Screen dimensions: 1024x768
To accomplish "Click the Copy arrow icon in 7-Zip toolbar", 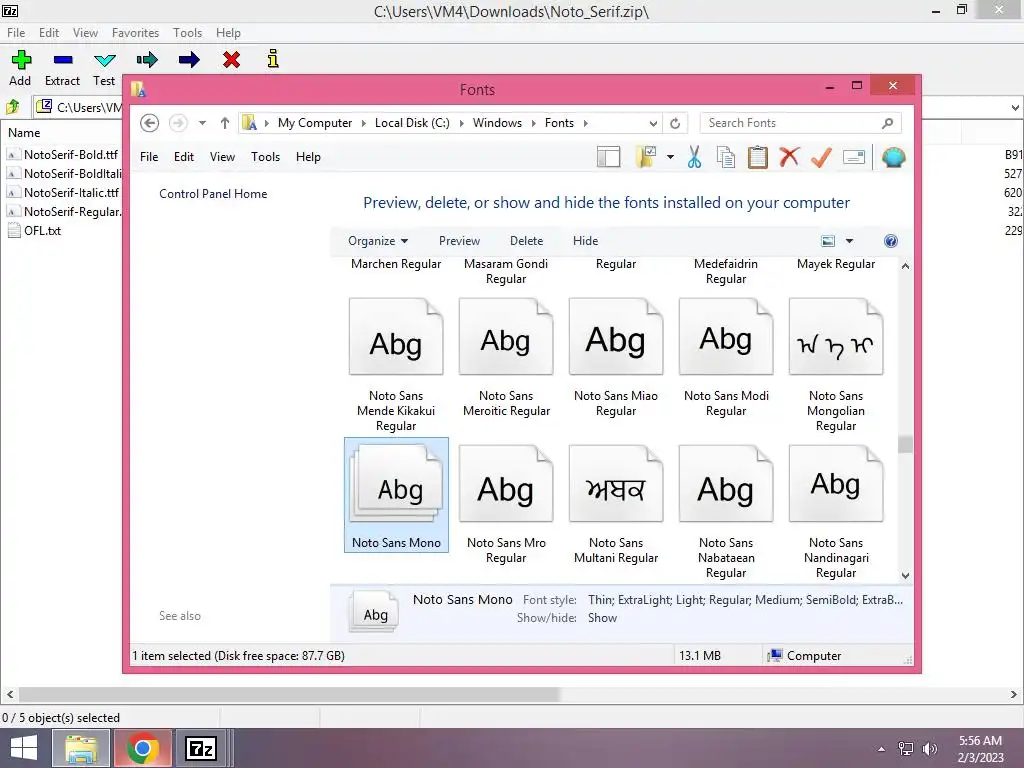I will [x=147, y=60].
